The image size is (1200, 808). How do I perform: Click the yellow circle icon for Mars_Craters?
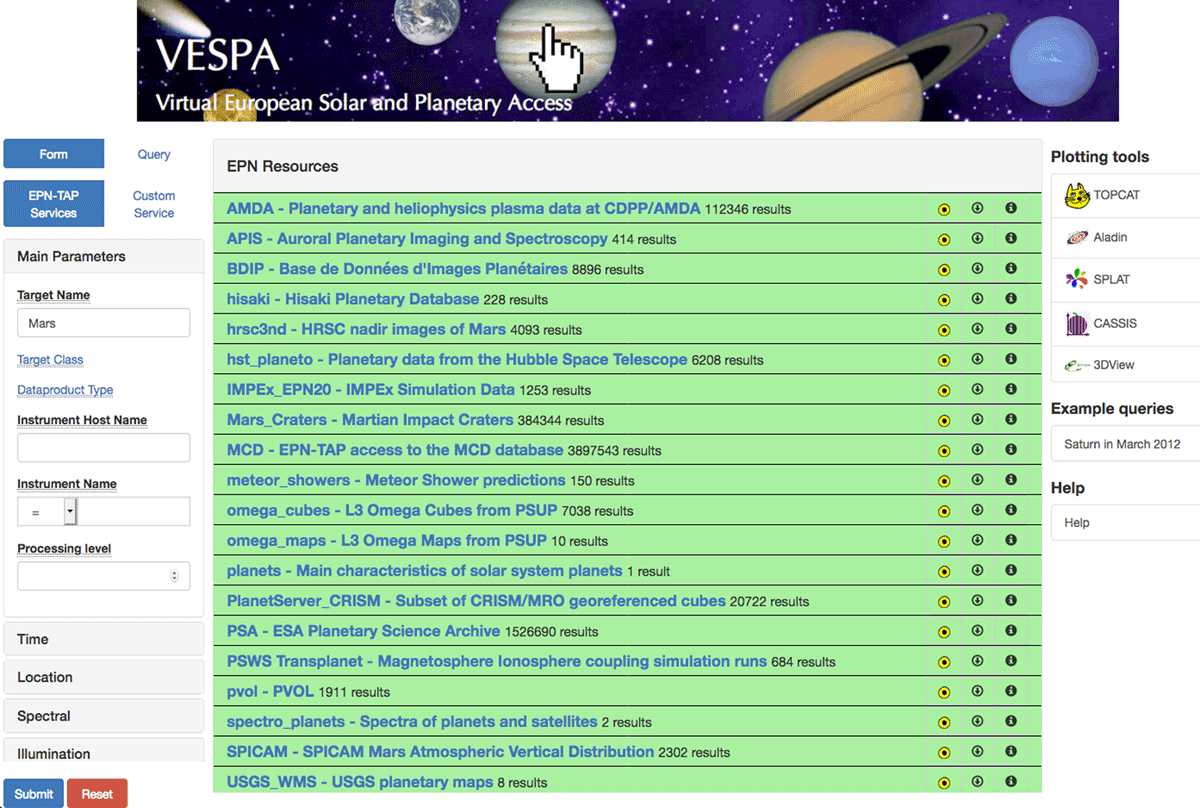[x=944, y=421]
